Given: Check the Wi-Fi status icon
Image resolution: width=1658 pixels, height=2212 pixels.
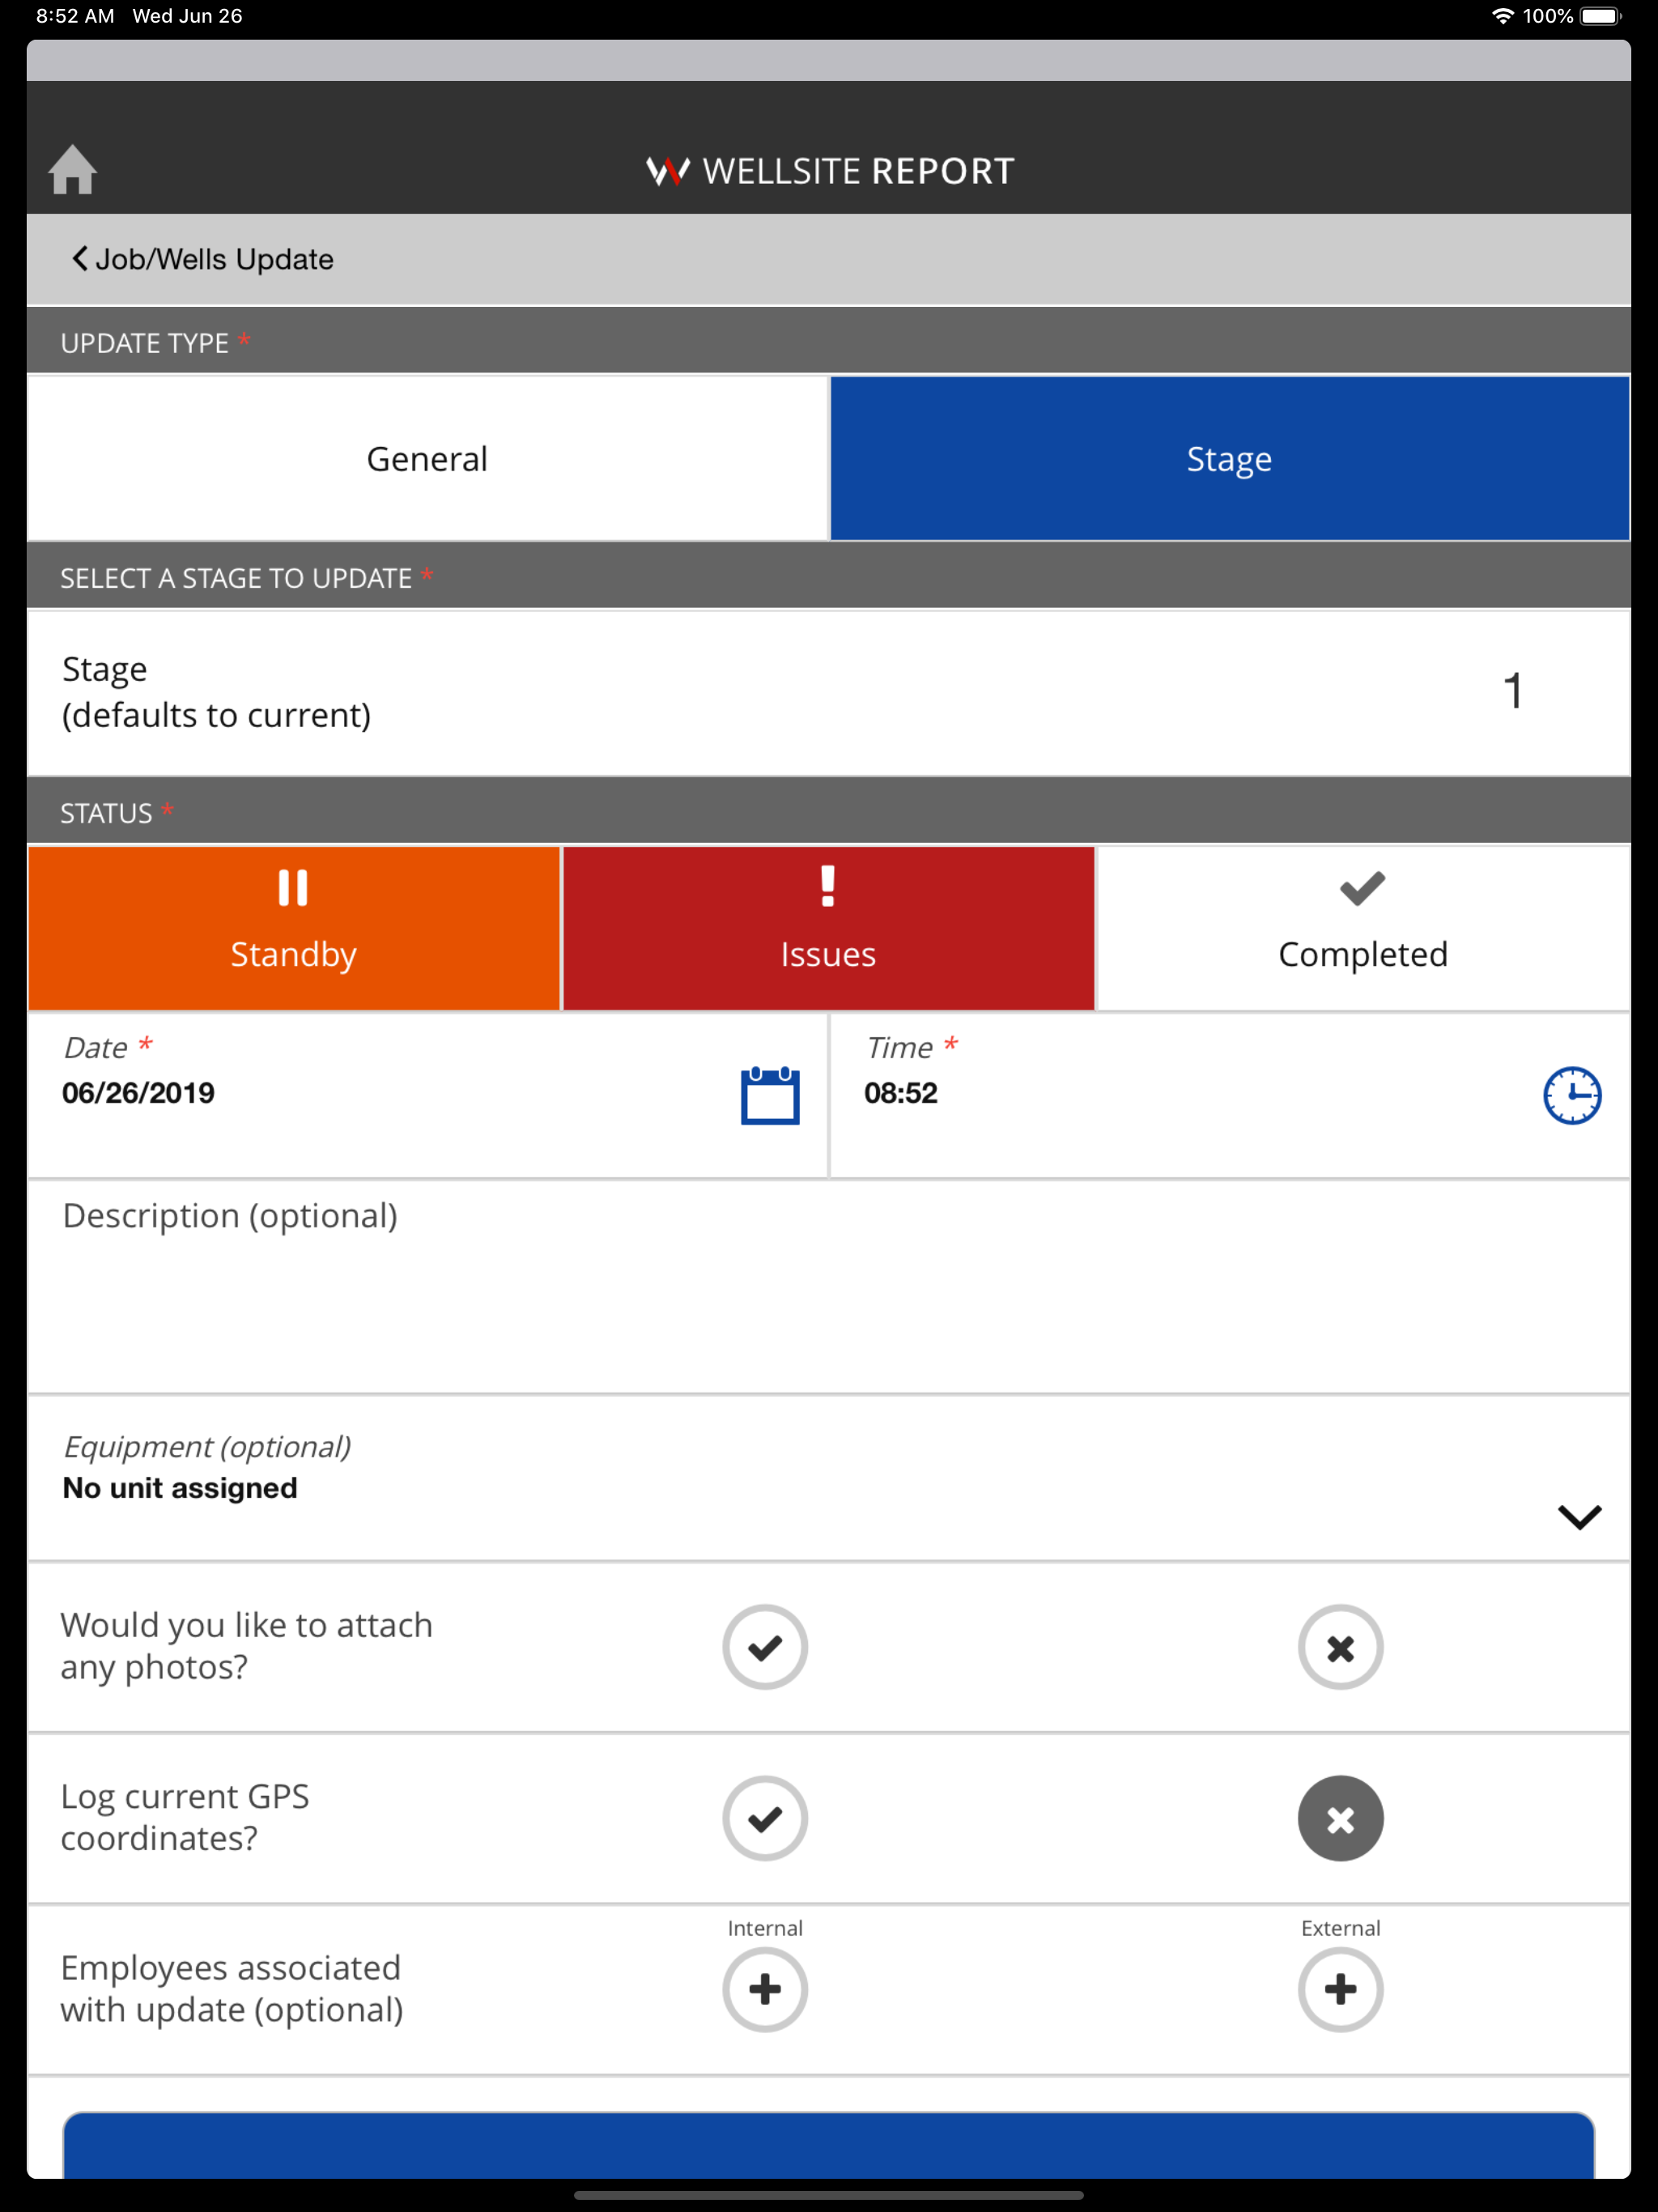Looking at the screenshot, I should click(1502, 16).
